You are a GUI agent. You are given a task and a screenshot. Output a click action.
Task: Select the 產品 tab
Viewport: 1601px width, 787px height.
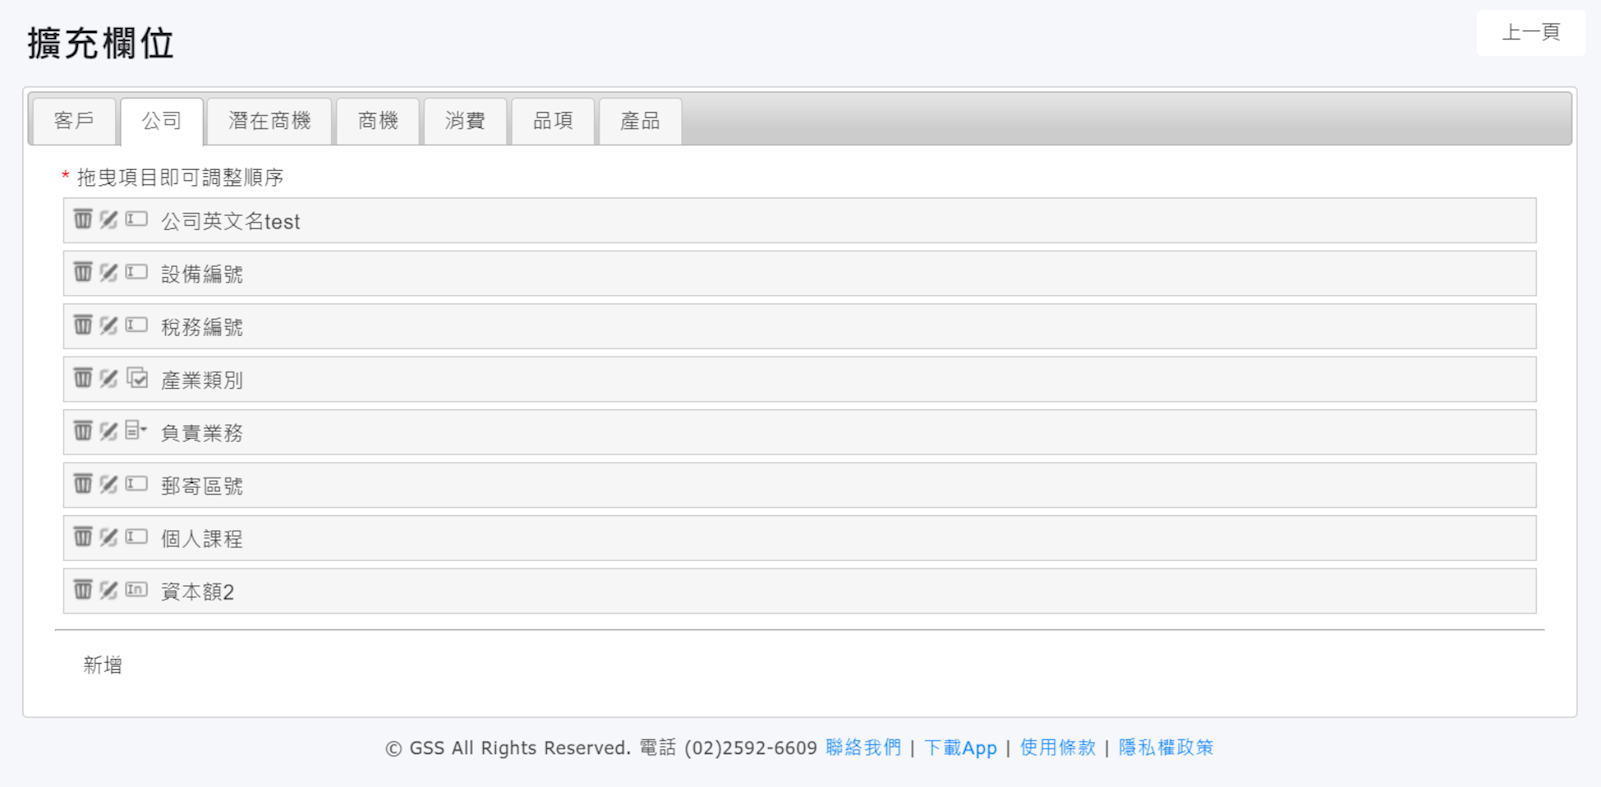[x=640, y=121]
